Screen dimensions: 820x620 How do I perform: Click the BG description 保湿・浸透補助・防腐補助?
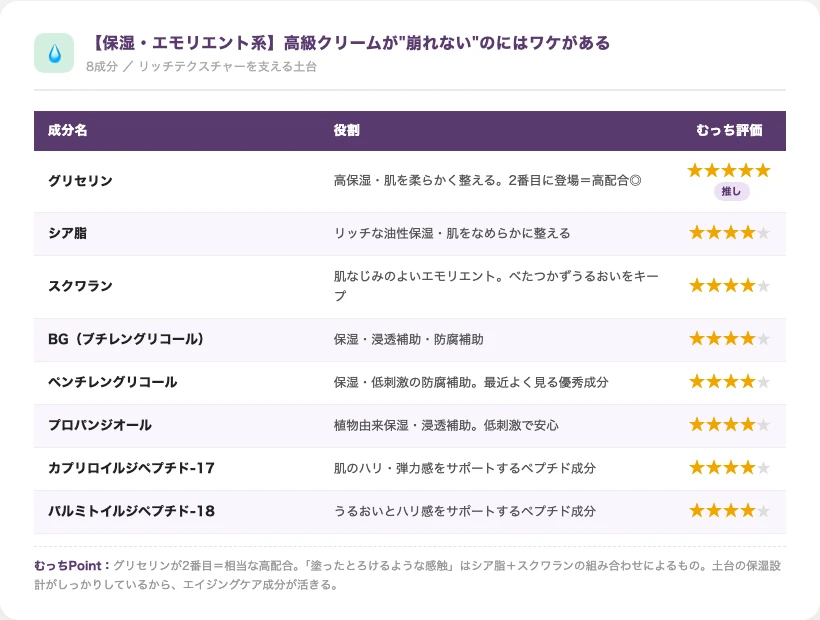coord(408,339)
